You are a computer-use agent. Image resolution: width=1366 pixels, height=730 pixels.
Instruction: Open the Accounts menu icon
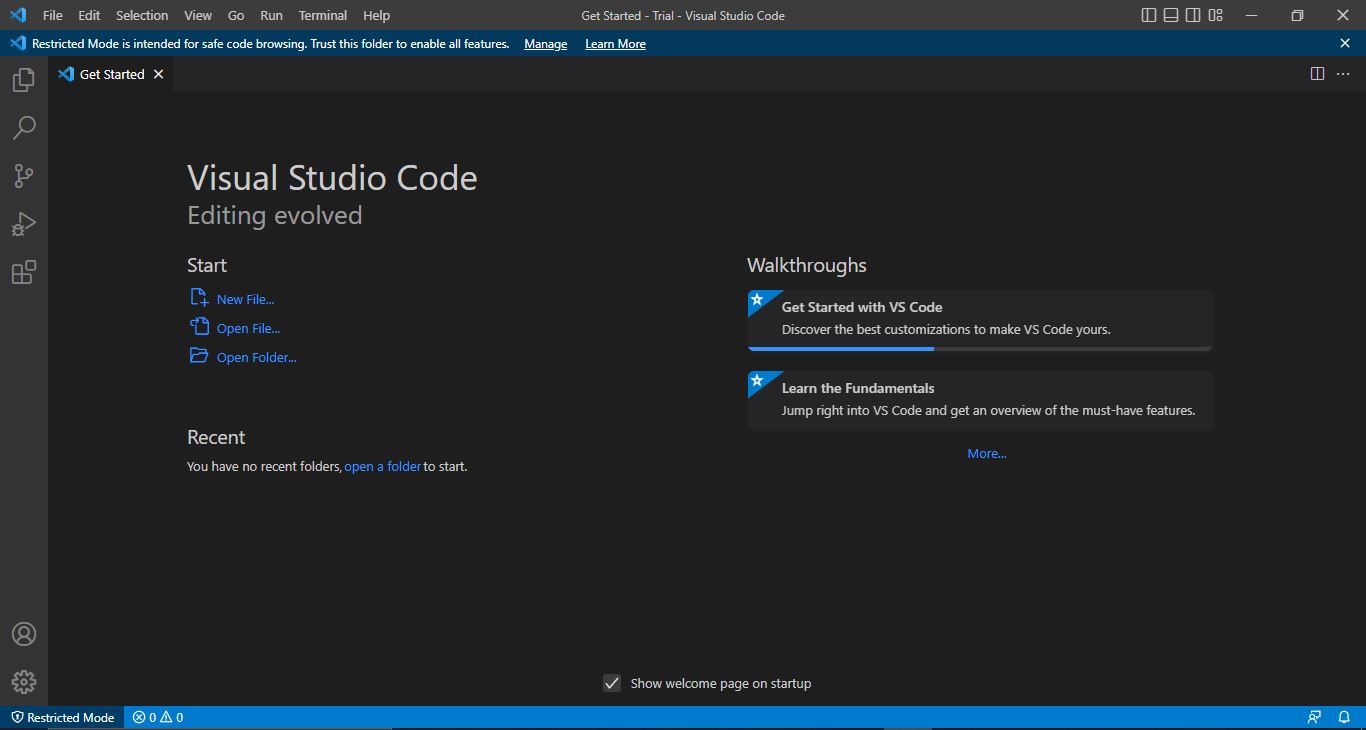point(24,635)
